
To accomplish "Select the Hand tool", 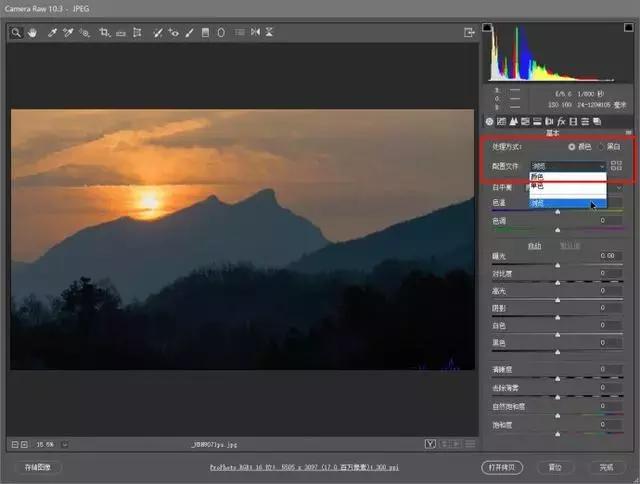I will pos(32,33).
